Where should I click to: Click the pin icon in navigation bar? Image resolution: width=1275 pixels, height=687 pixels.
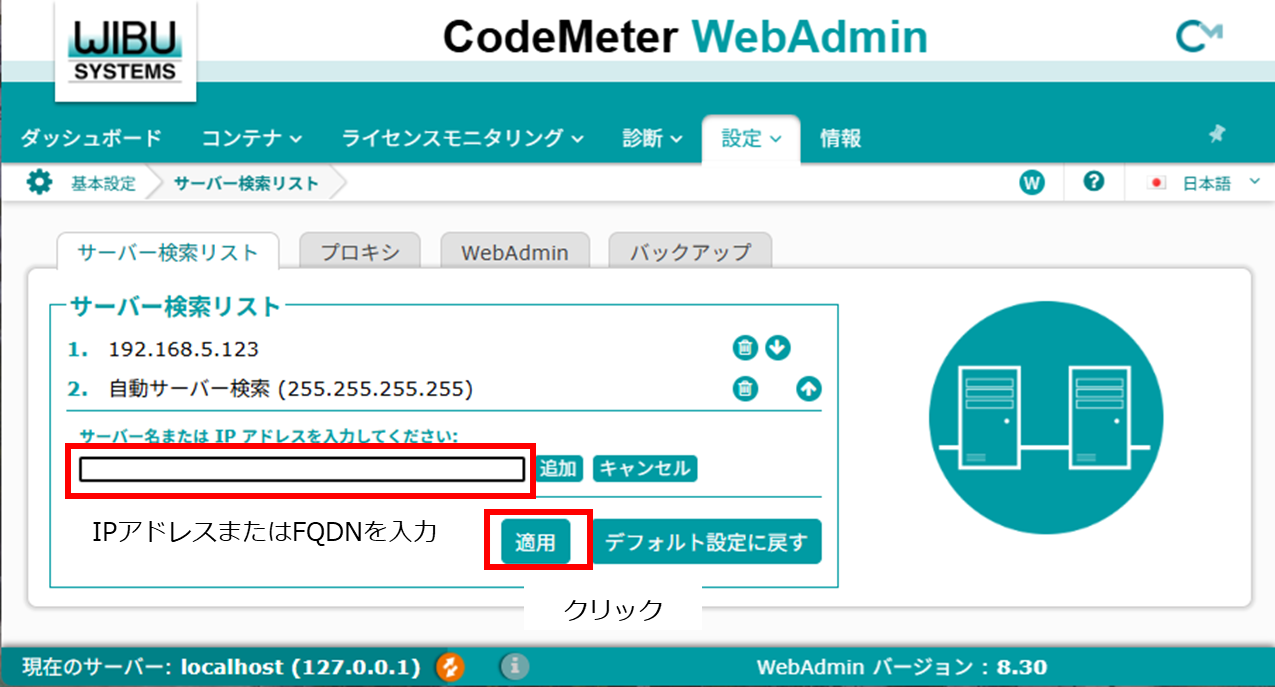[x=1217, y=134]
